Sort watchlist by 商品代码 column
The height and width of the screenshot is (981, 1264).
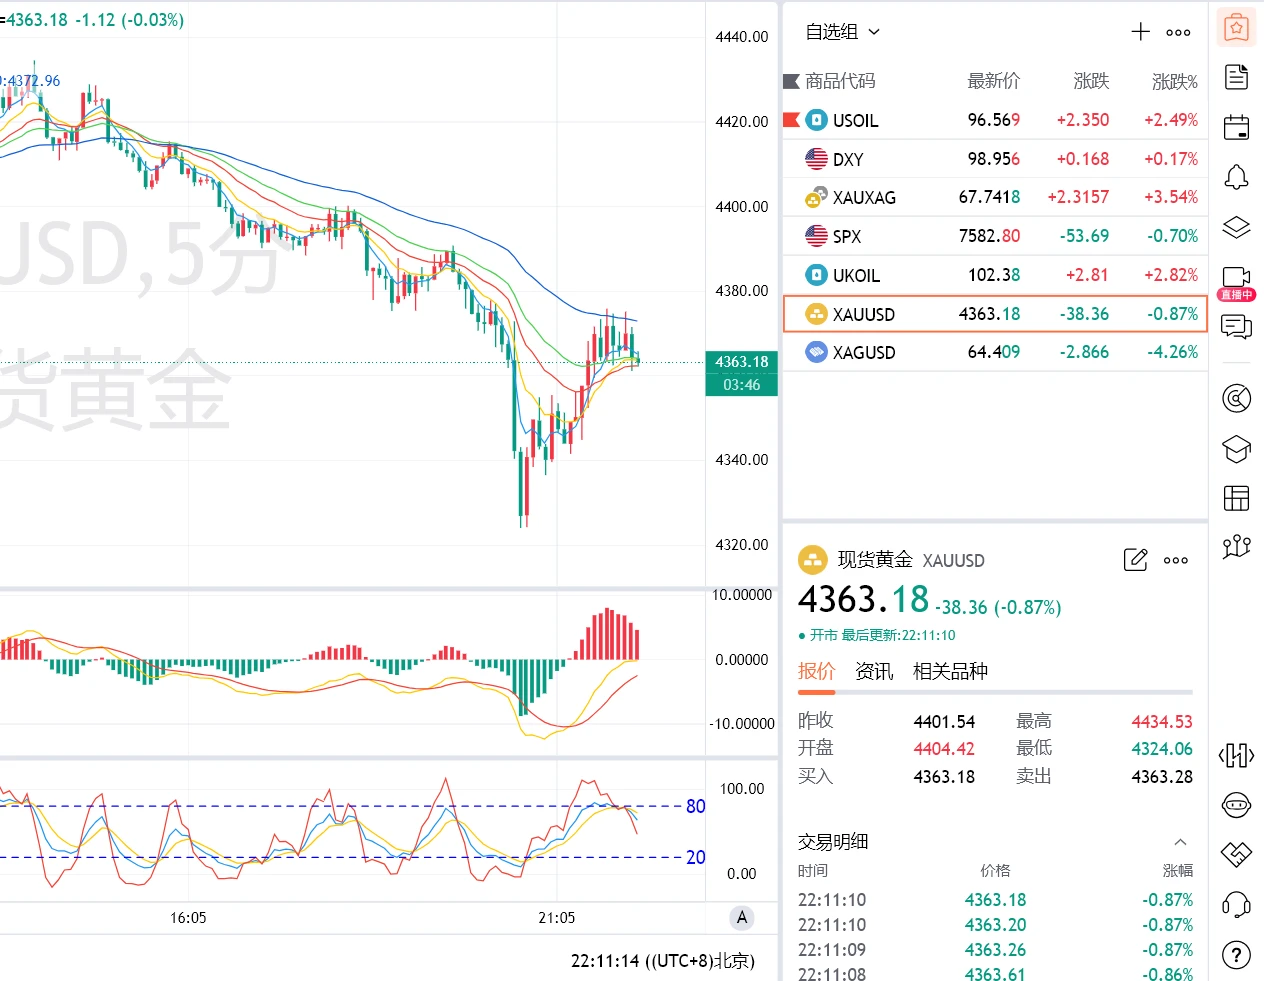click(840, 81)
